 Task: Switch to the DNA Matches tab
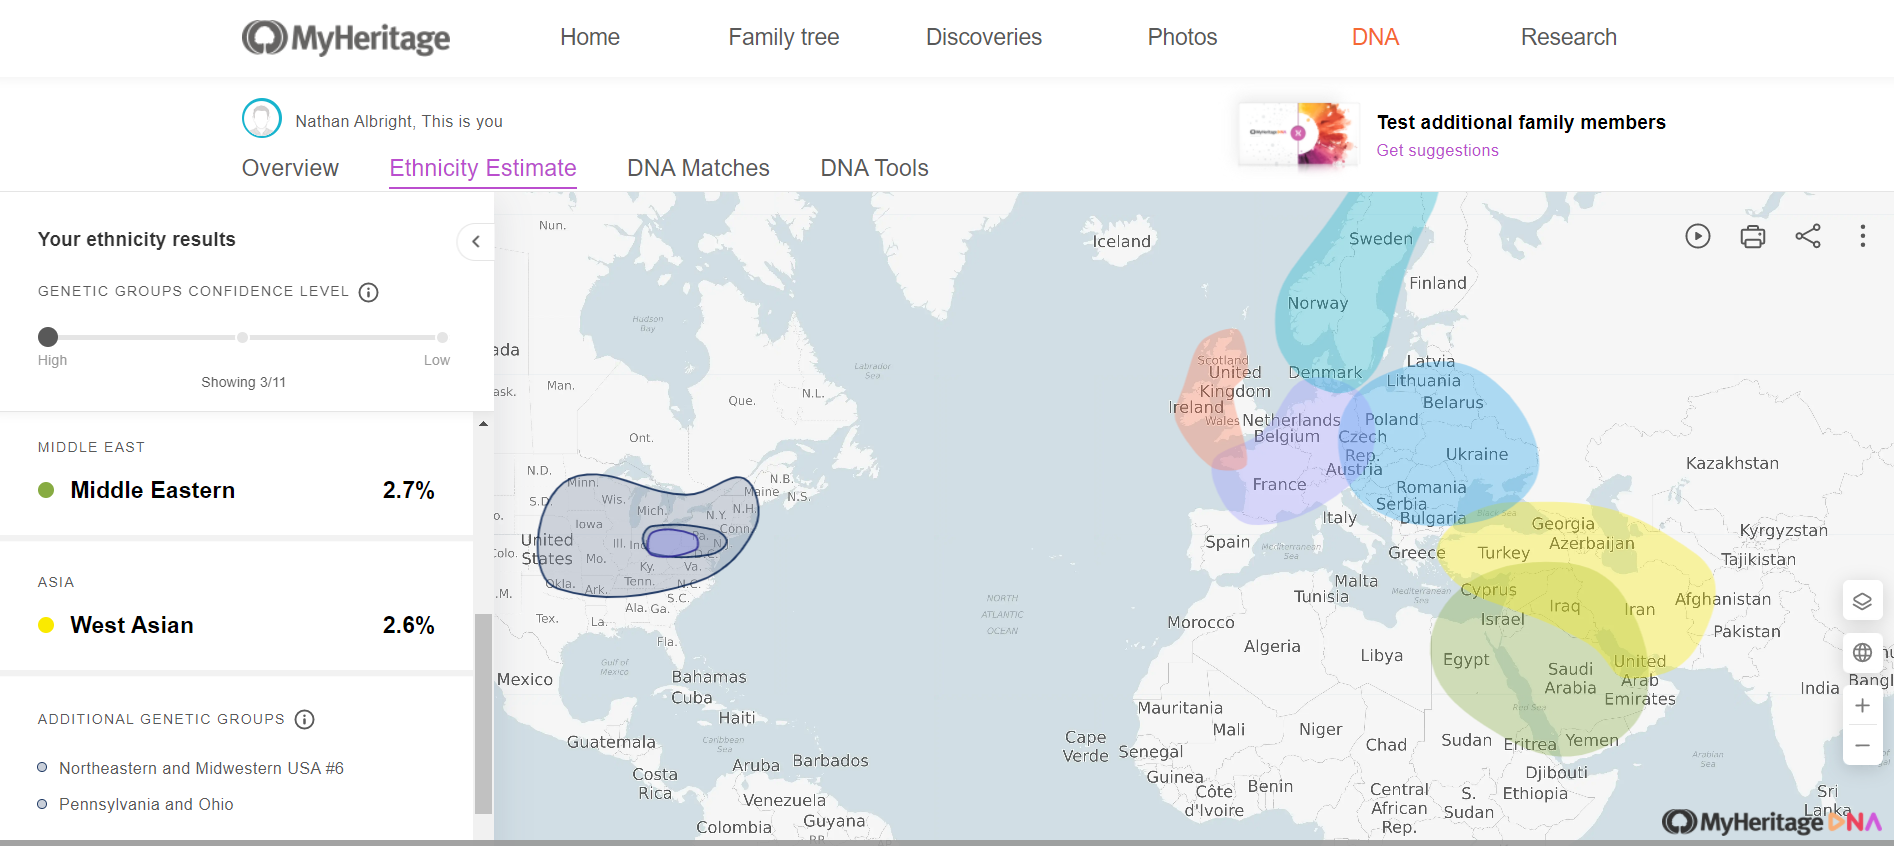click(698, 168)
